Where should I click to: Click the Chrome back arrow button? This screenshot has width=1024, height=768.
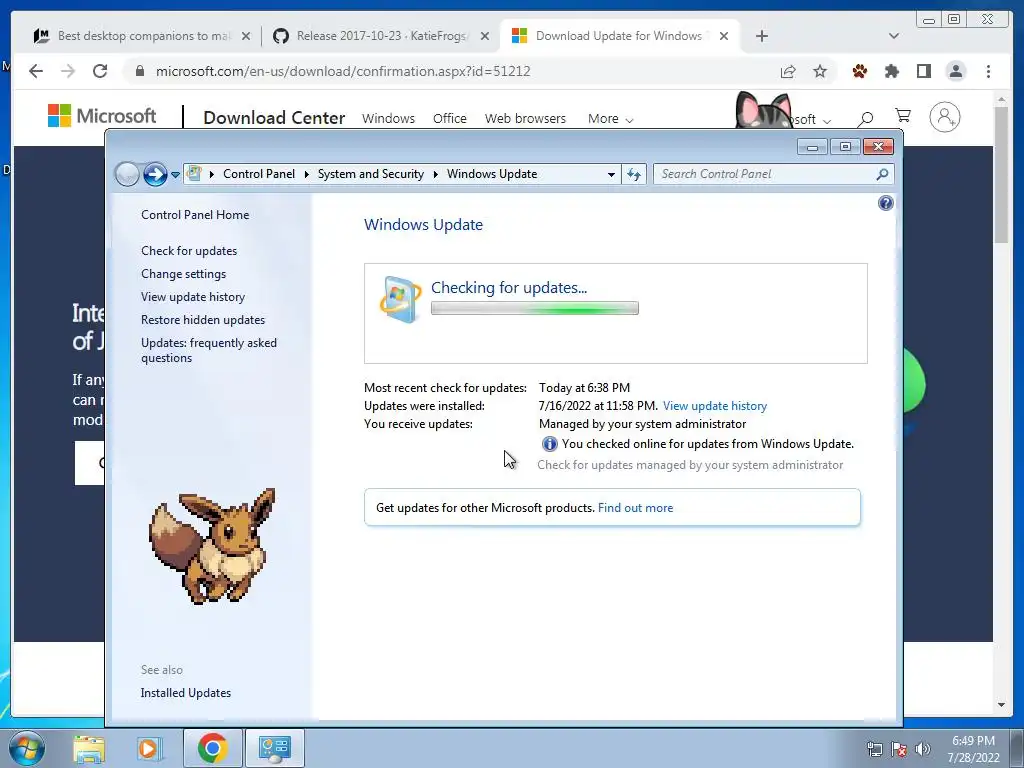(36, 71)
